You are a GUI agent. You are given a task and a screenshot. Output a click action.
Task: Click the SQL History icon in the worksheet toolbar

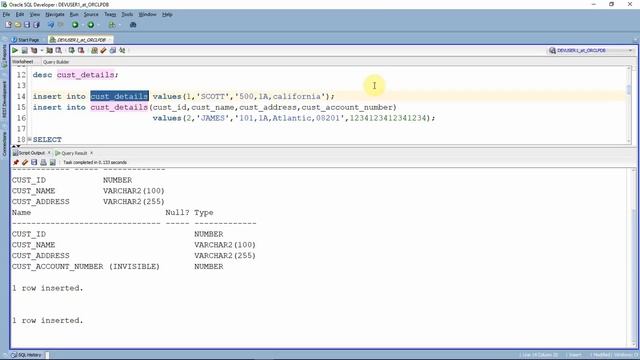tap(113, 51)
